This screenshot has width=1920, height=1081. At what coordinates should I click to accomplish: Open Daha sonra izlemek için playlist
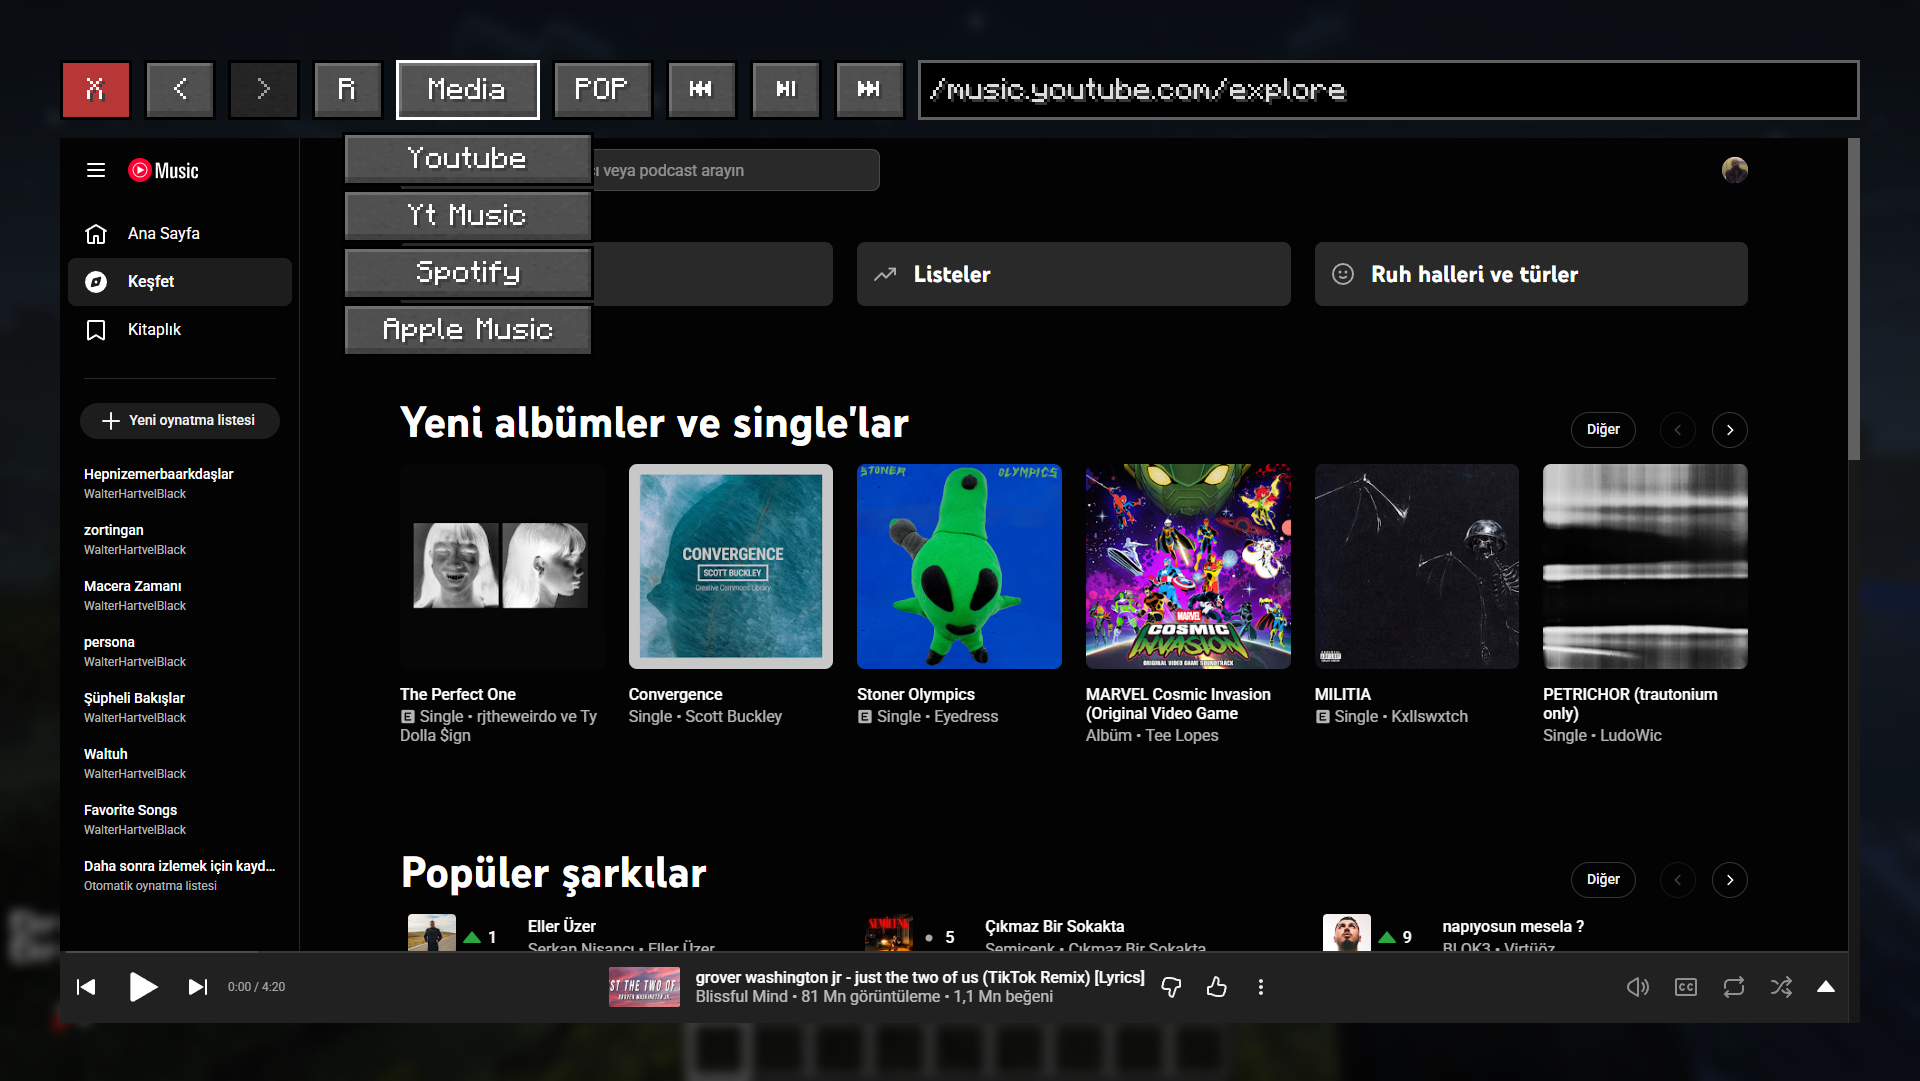pos(180,875)
